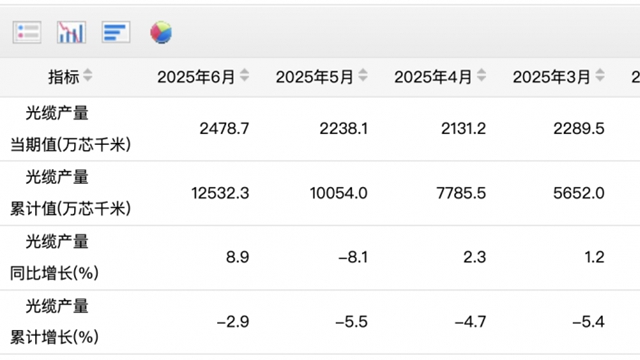640x360 pixels.
Task: Select the horizontal bar chart icon
Action: 116,32
